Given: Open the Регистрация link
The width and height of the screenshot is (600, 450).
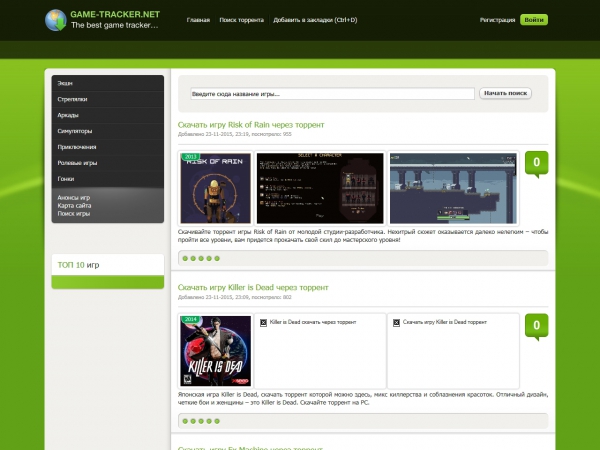Looking at the screenshot, I should point(497,20).
